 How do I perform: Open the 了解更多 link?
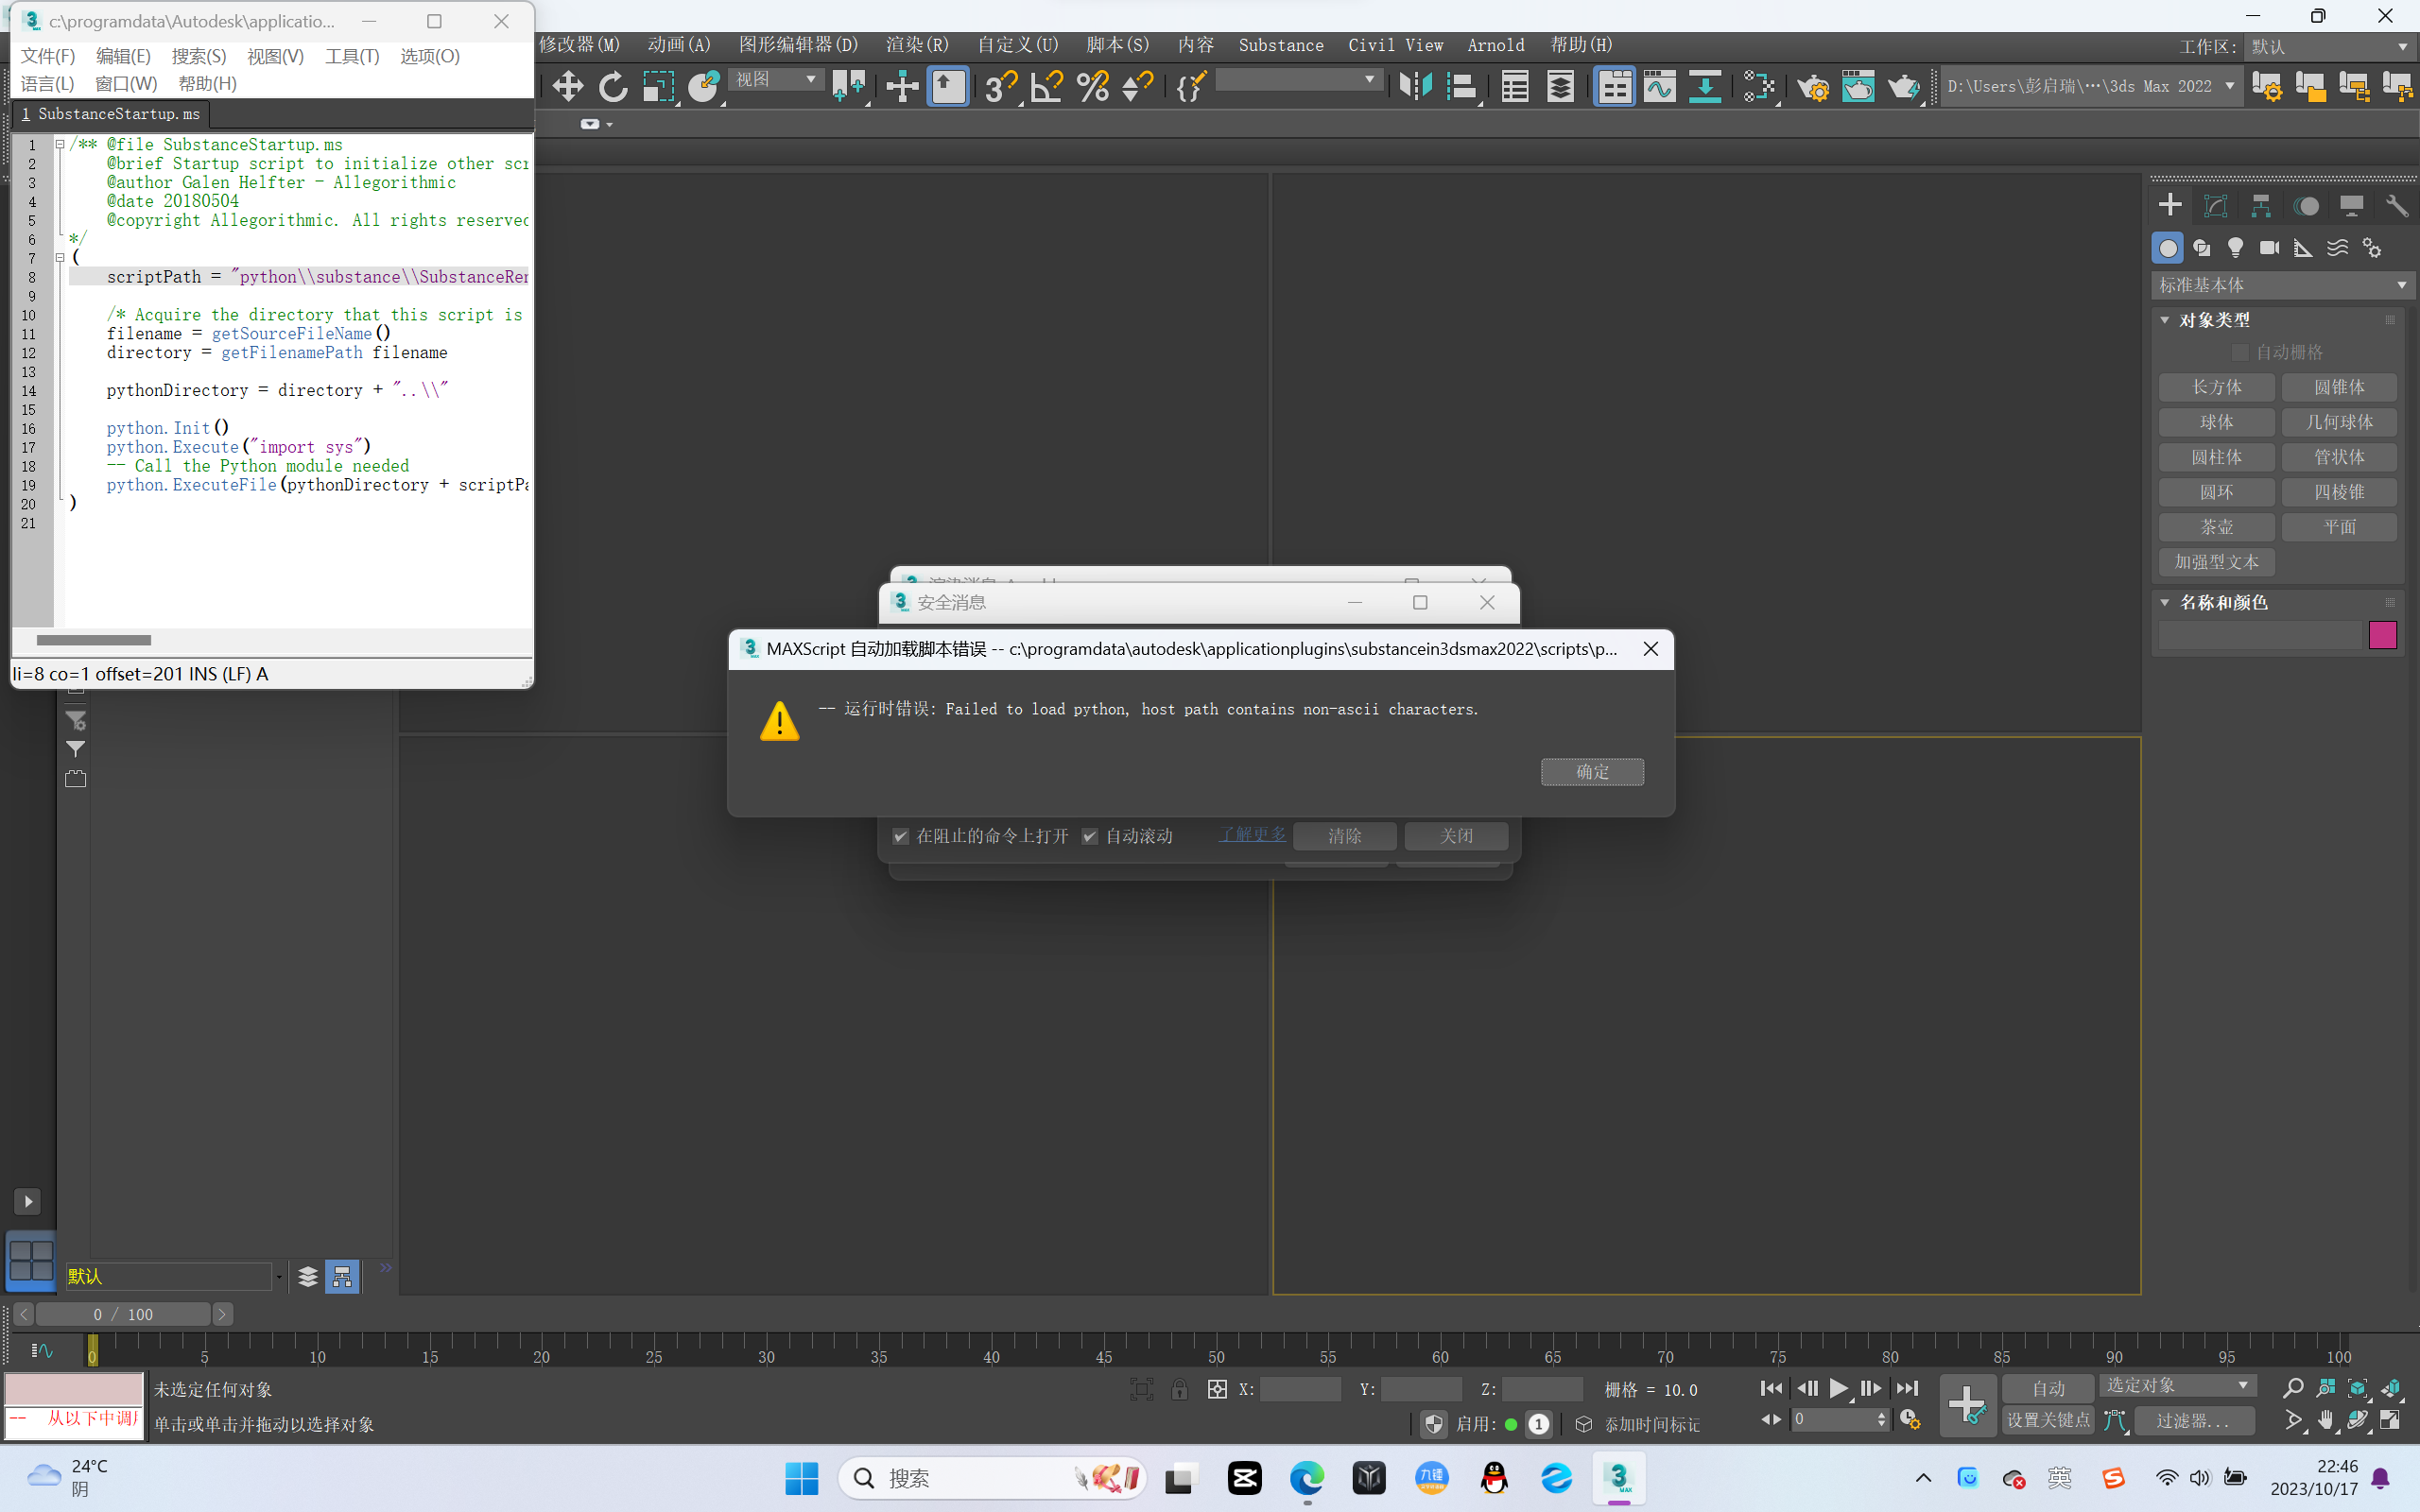[x=1252, y=834]
